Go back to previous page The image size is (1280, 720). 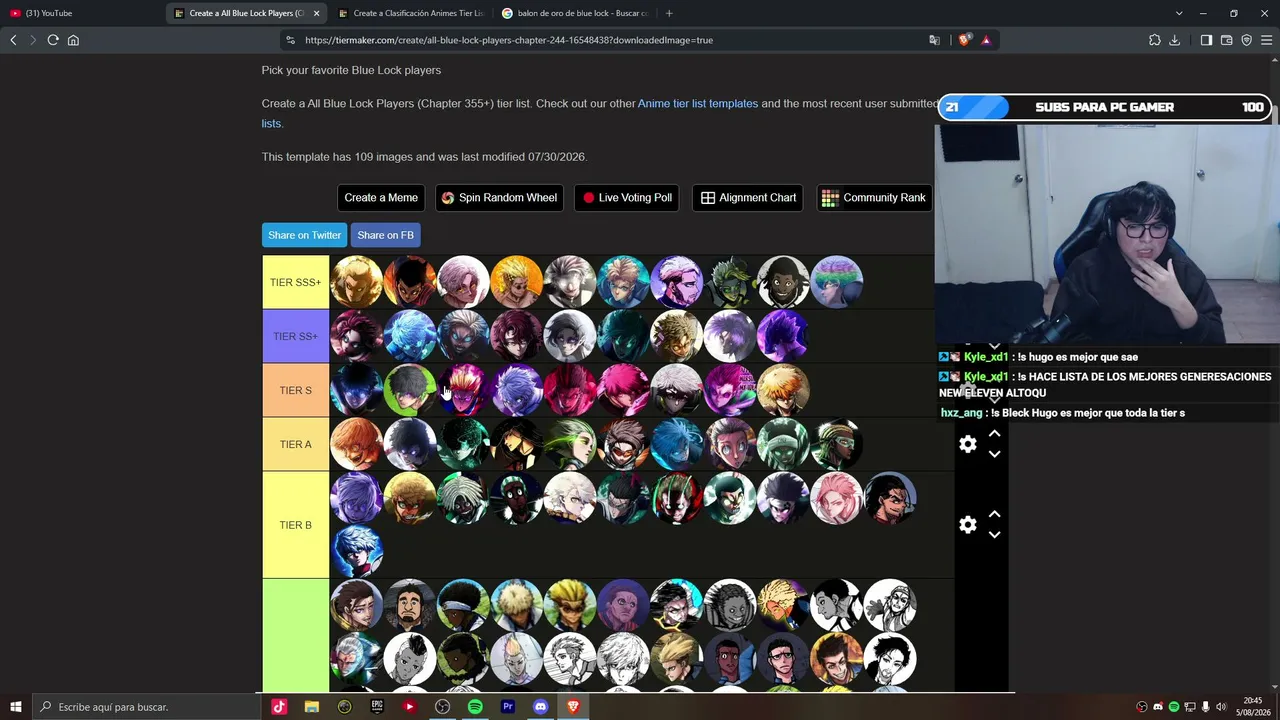[13, 40]
